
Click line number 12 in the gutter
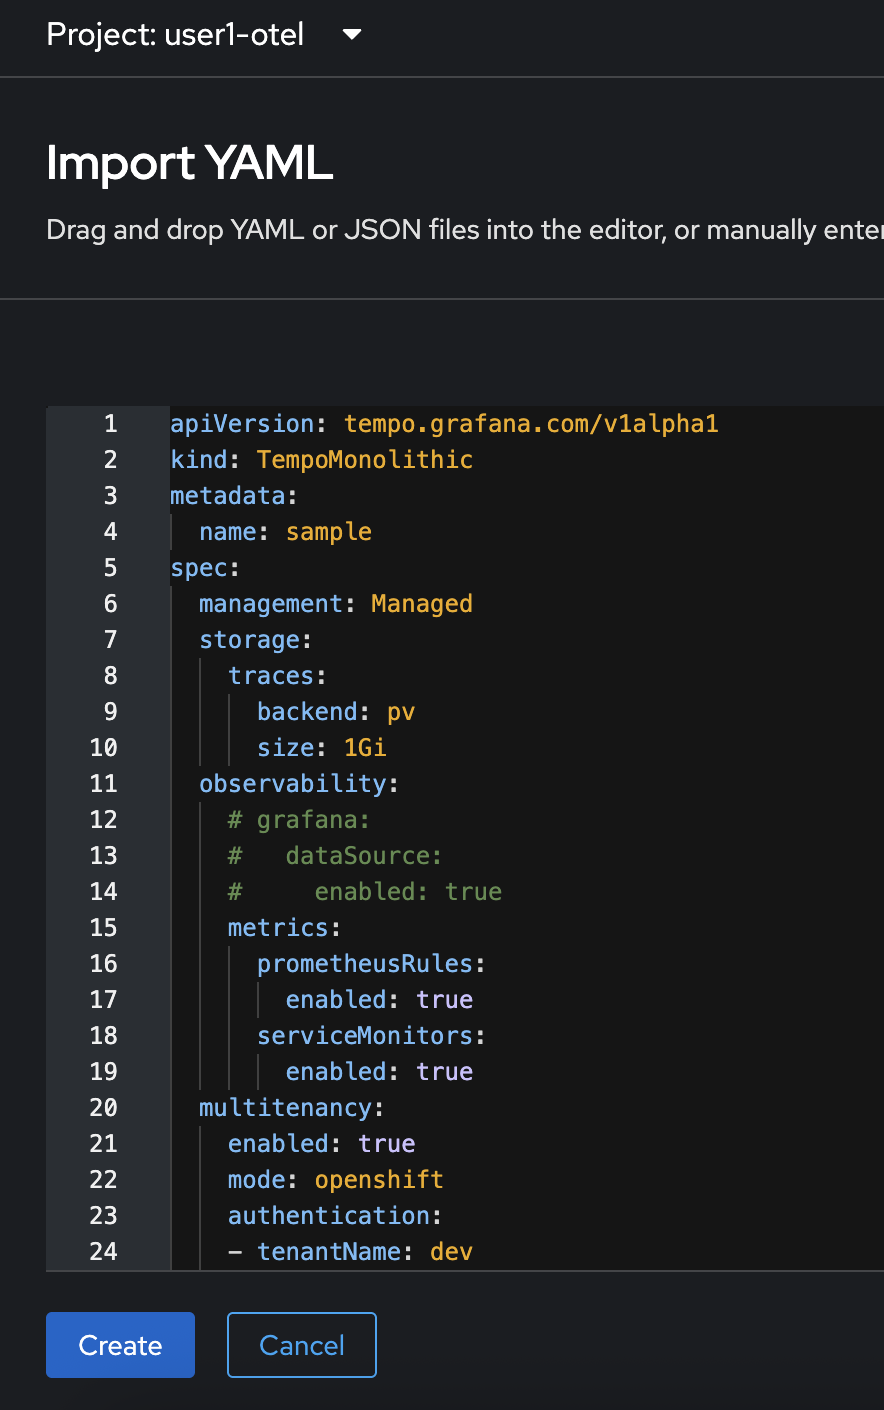tap(104, 820)
